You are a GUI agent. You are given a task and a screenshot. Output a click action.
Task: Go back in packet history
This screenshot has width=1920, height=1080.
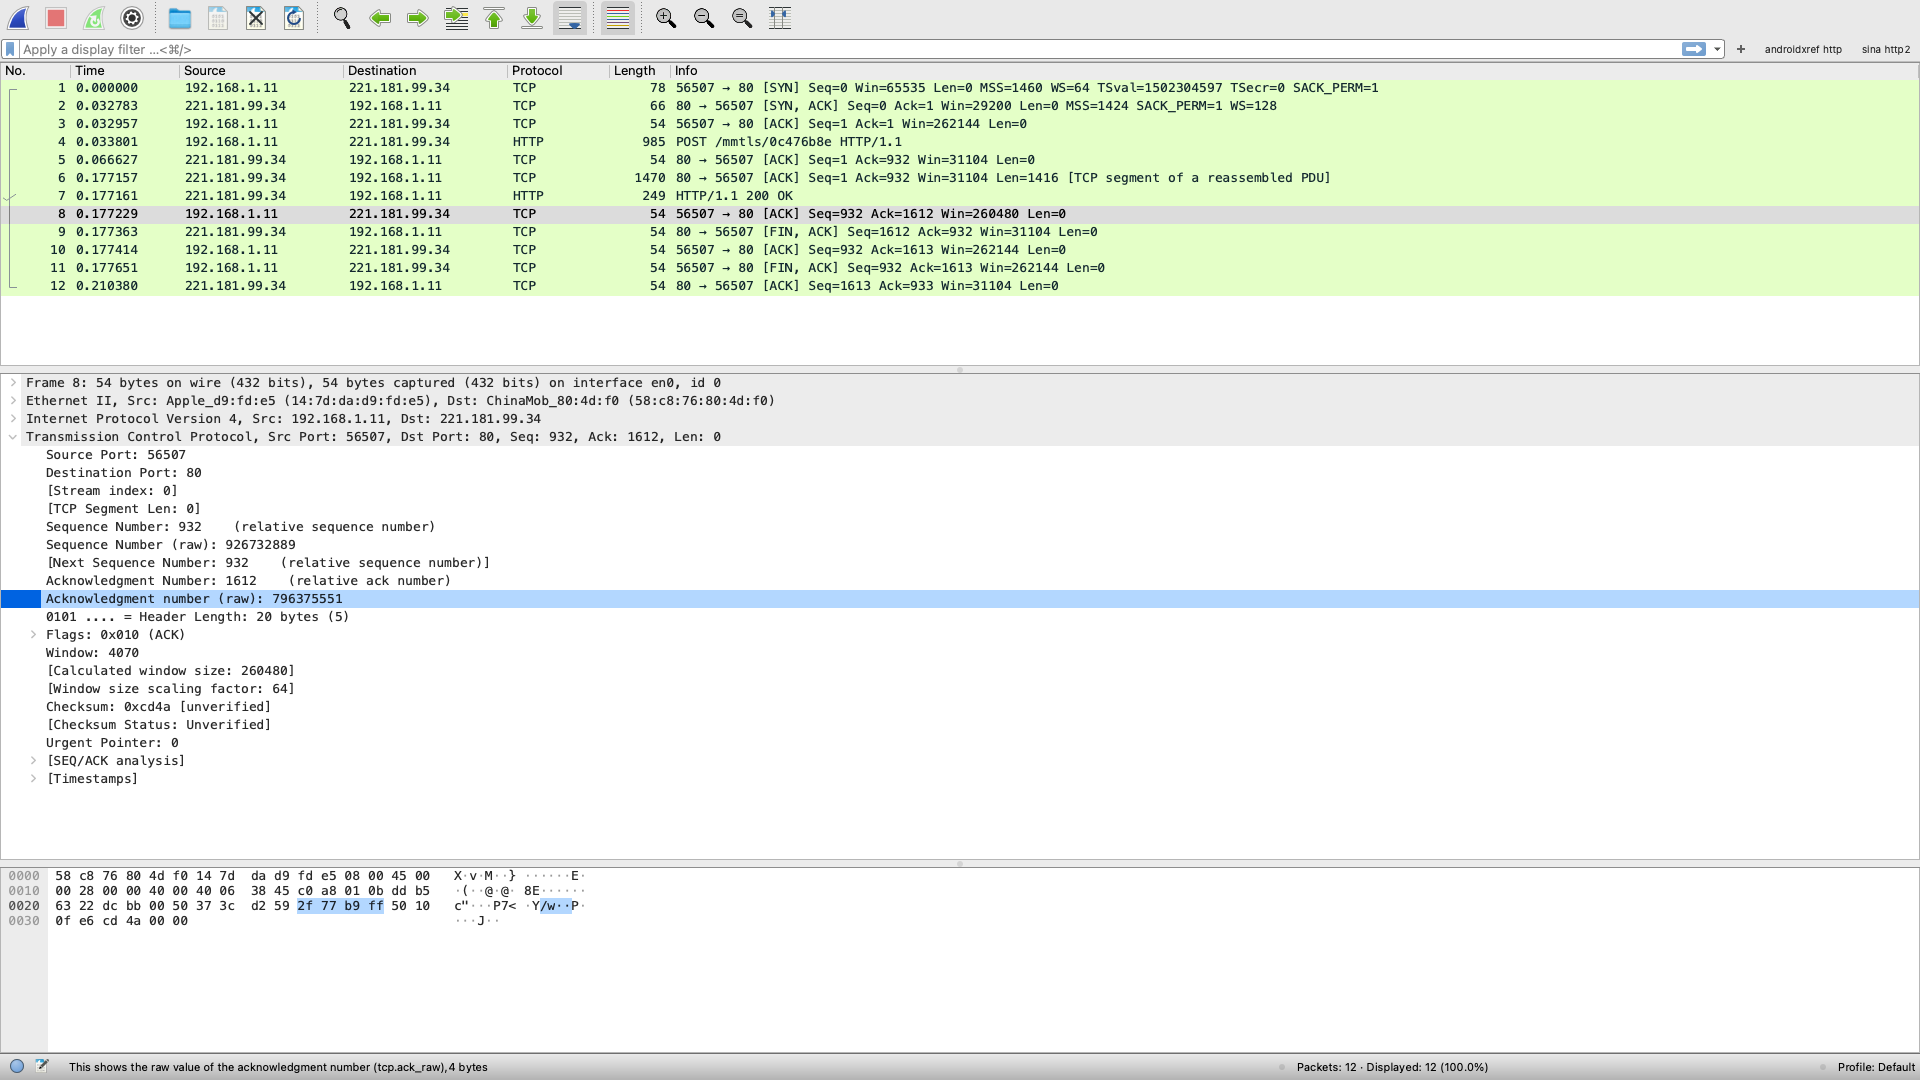(x=380, y=18)
